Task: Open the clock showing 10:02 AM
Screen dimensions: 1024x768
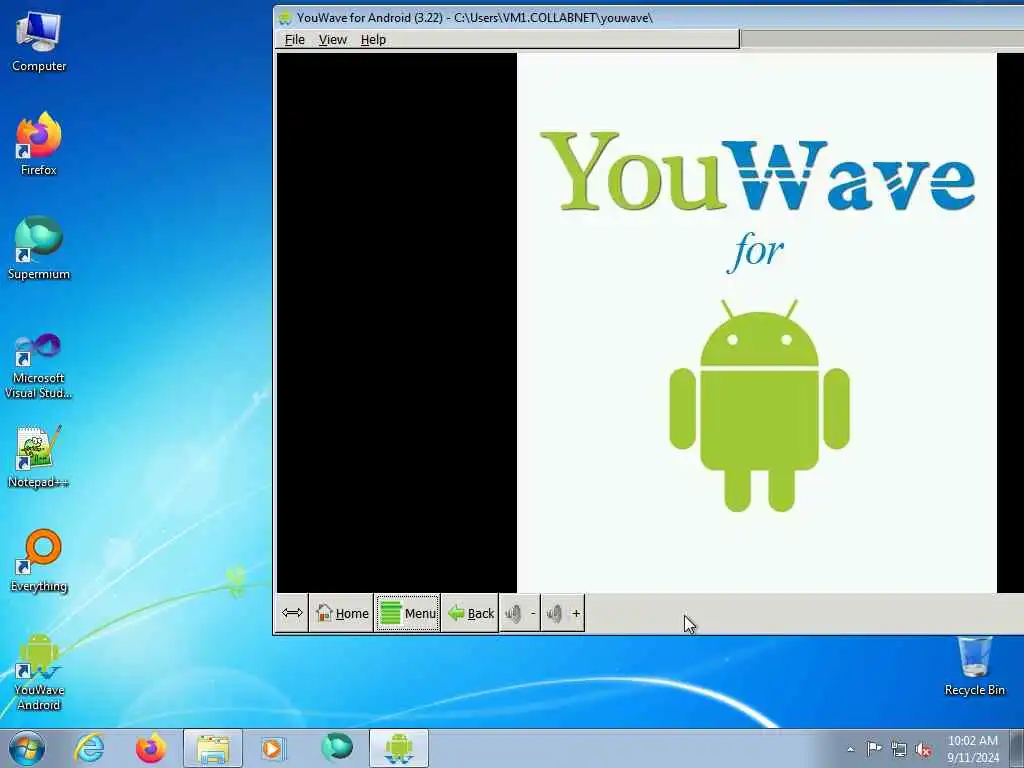Action: 973,749
